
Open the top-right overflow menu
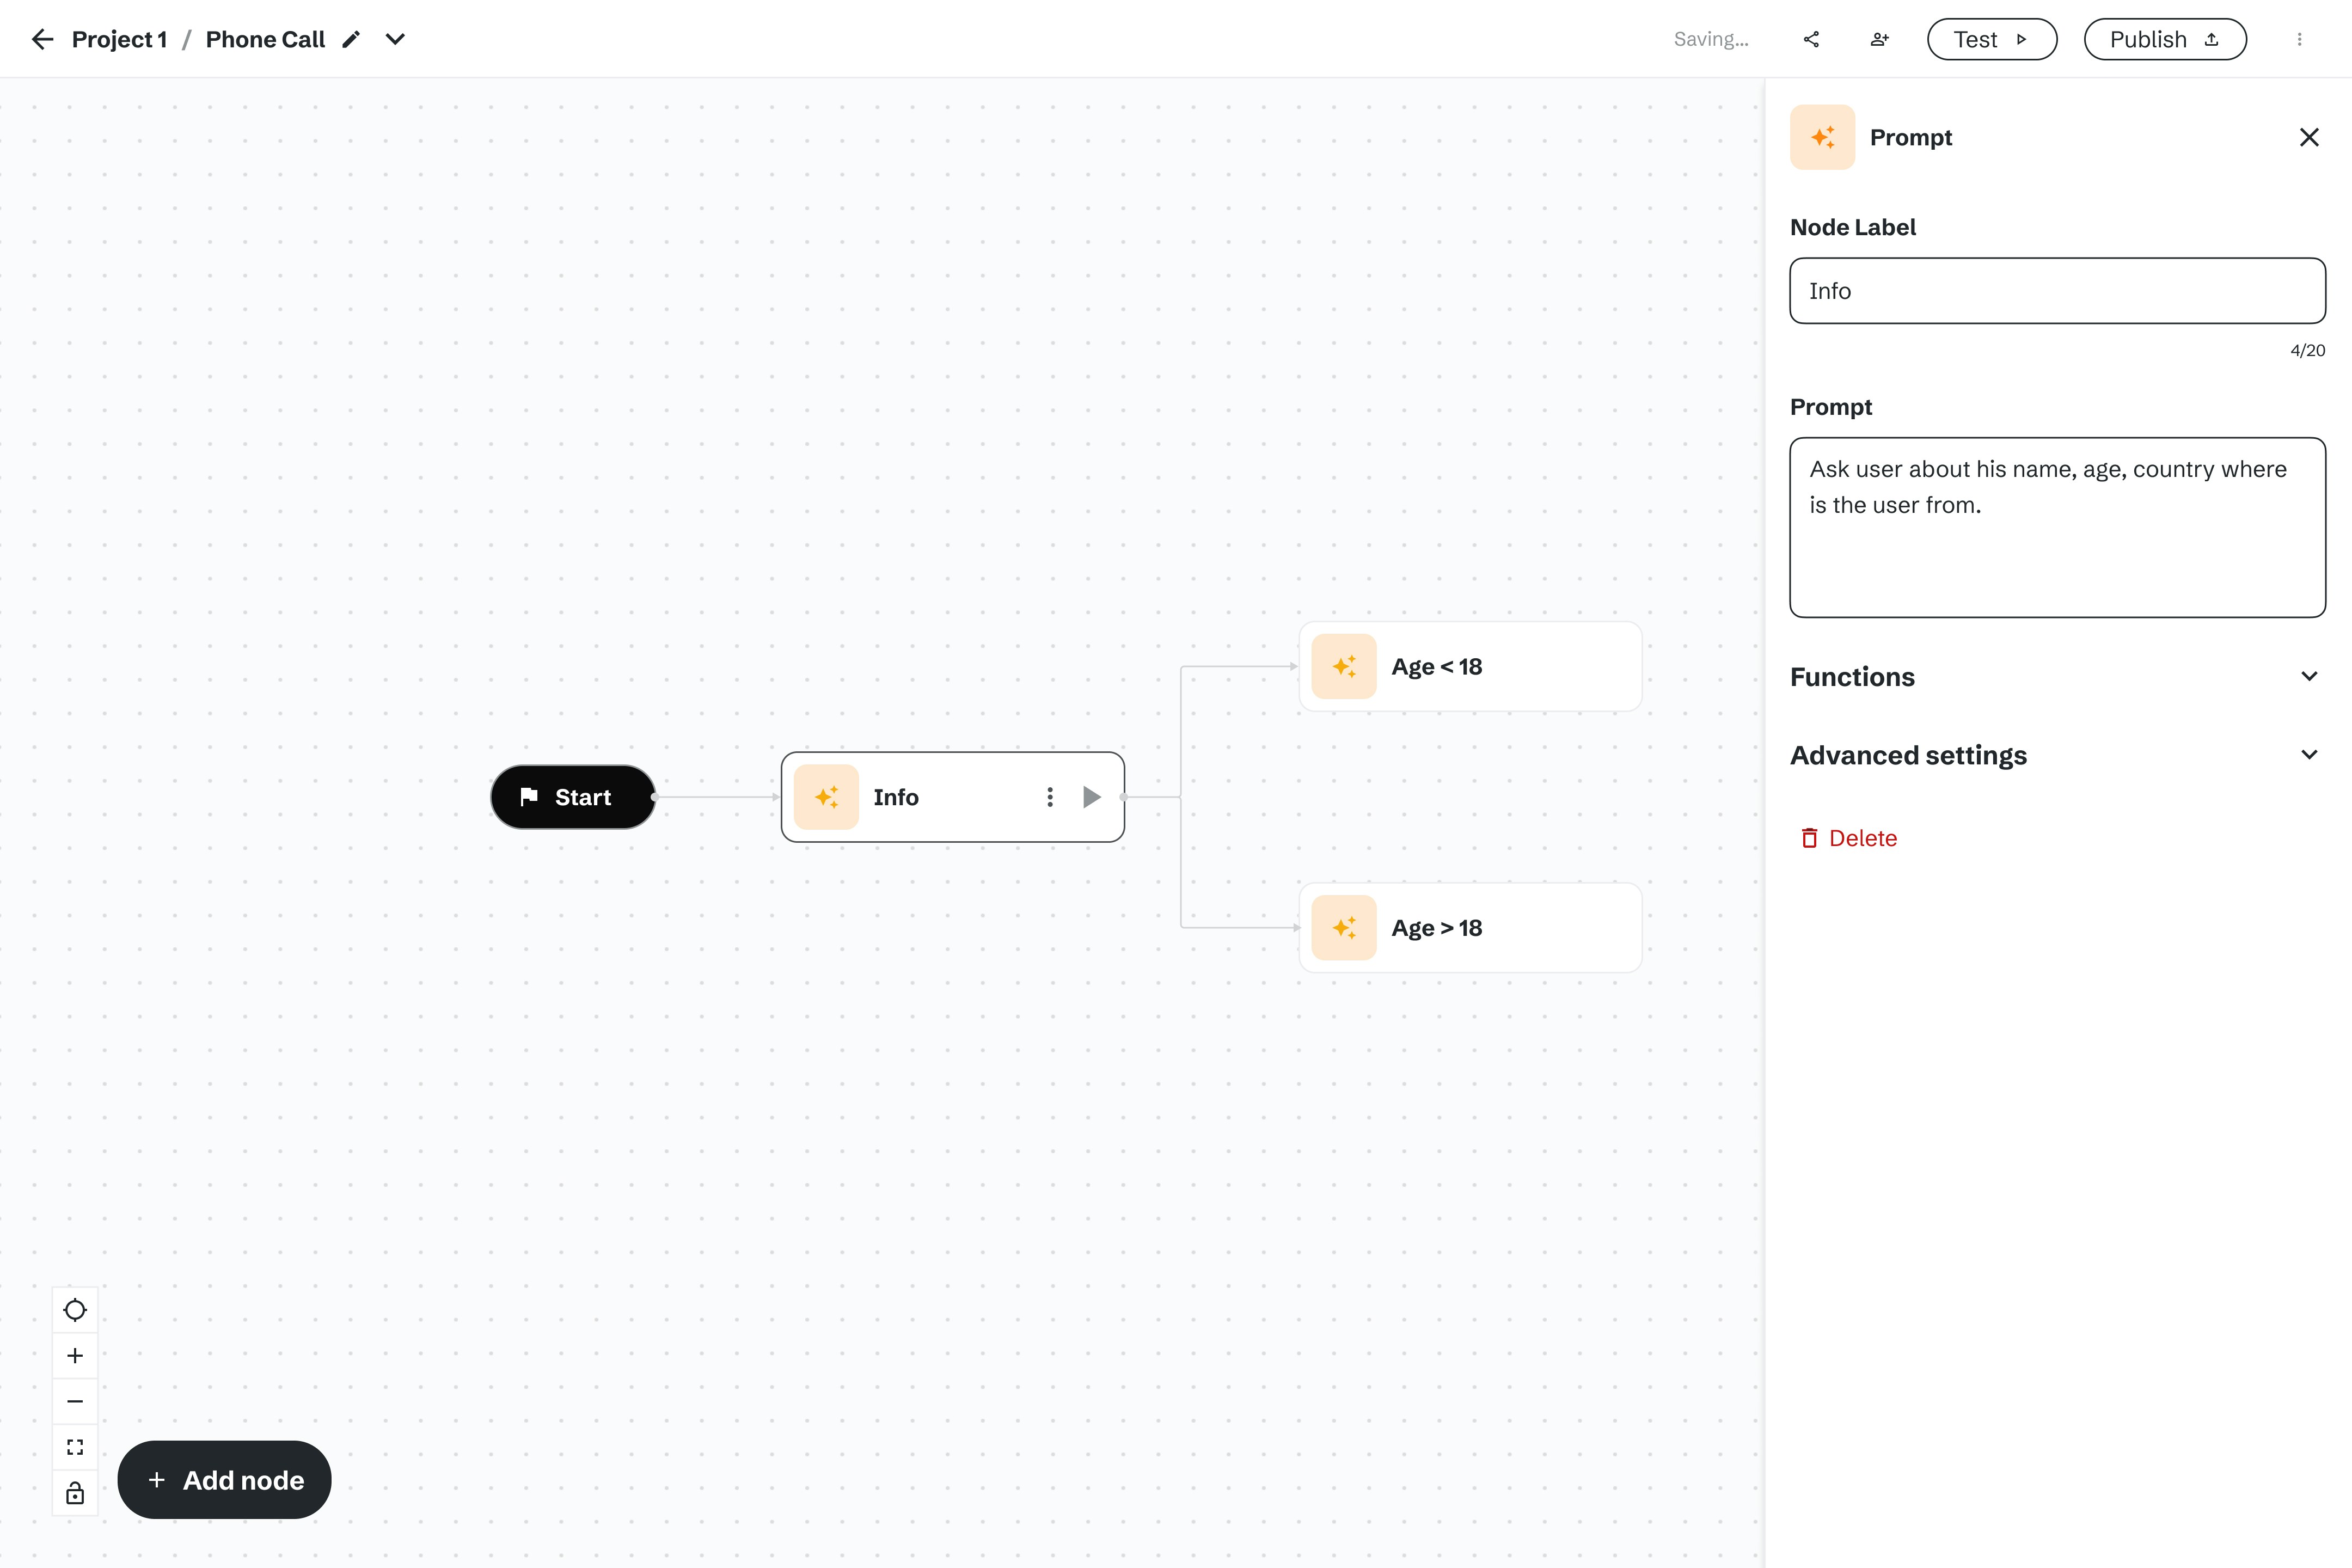coord(2300,39)
